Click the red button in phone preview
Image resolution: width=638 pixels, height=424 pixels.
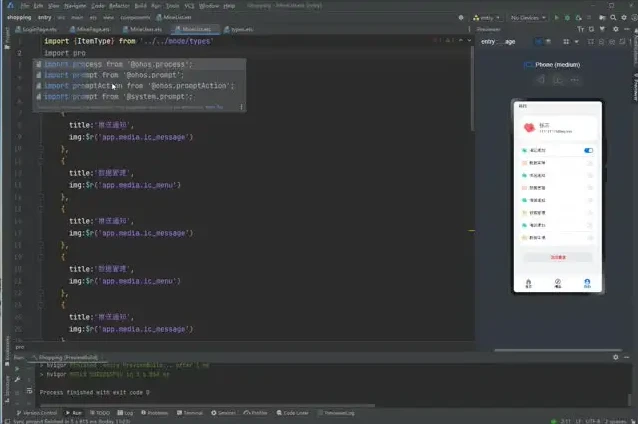coord(557,257)
